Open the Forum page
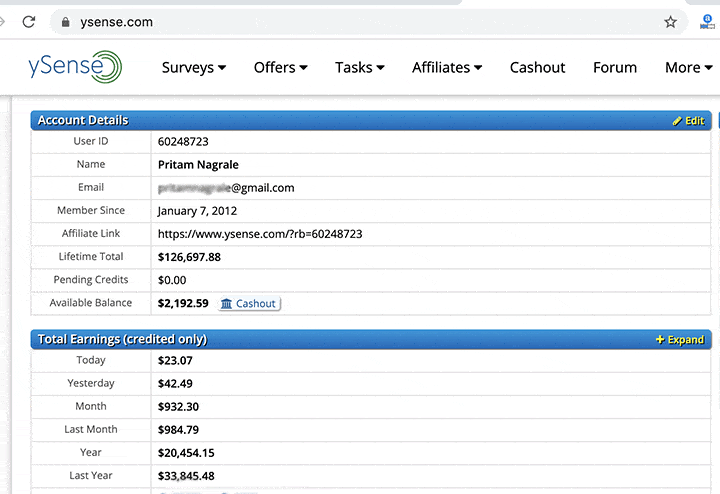This screenshot has width=720, height=494. (615, 67)
